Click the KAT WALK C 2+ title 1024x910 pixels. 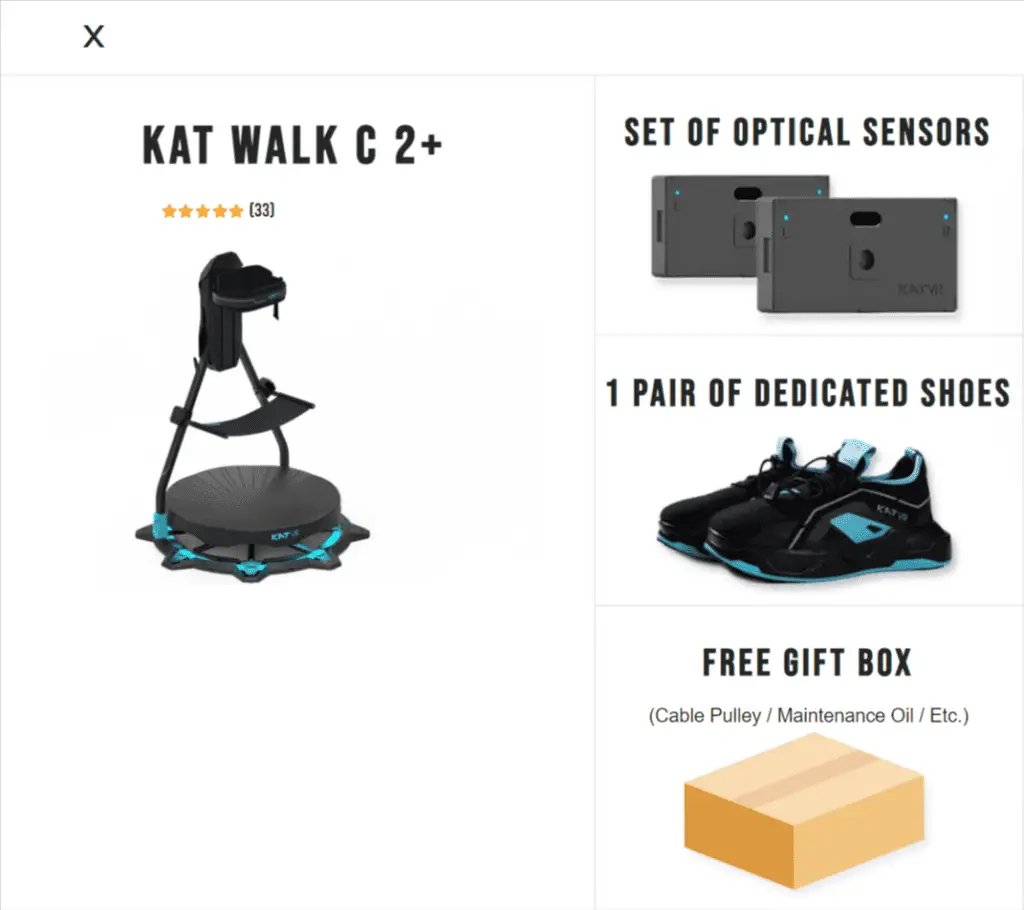click(x=293, y=144)
